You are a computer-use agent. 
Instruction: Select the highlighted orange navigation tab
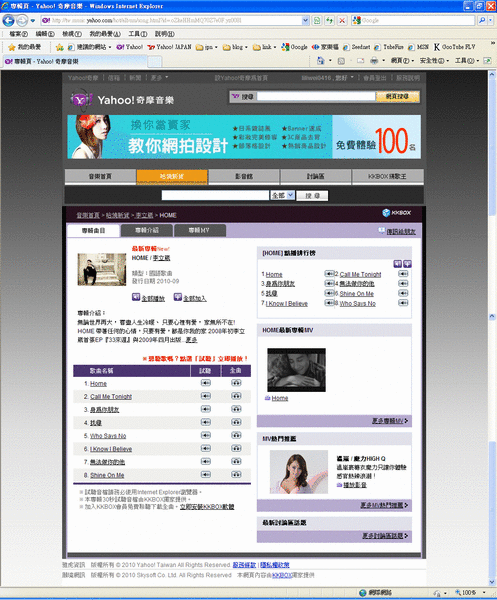pos(172,176)
